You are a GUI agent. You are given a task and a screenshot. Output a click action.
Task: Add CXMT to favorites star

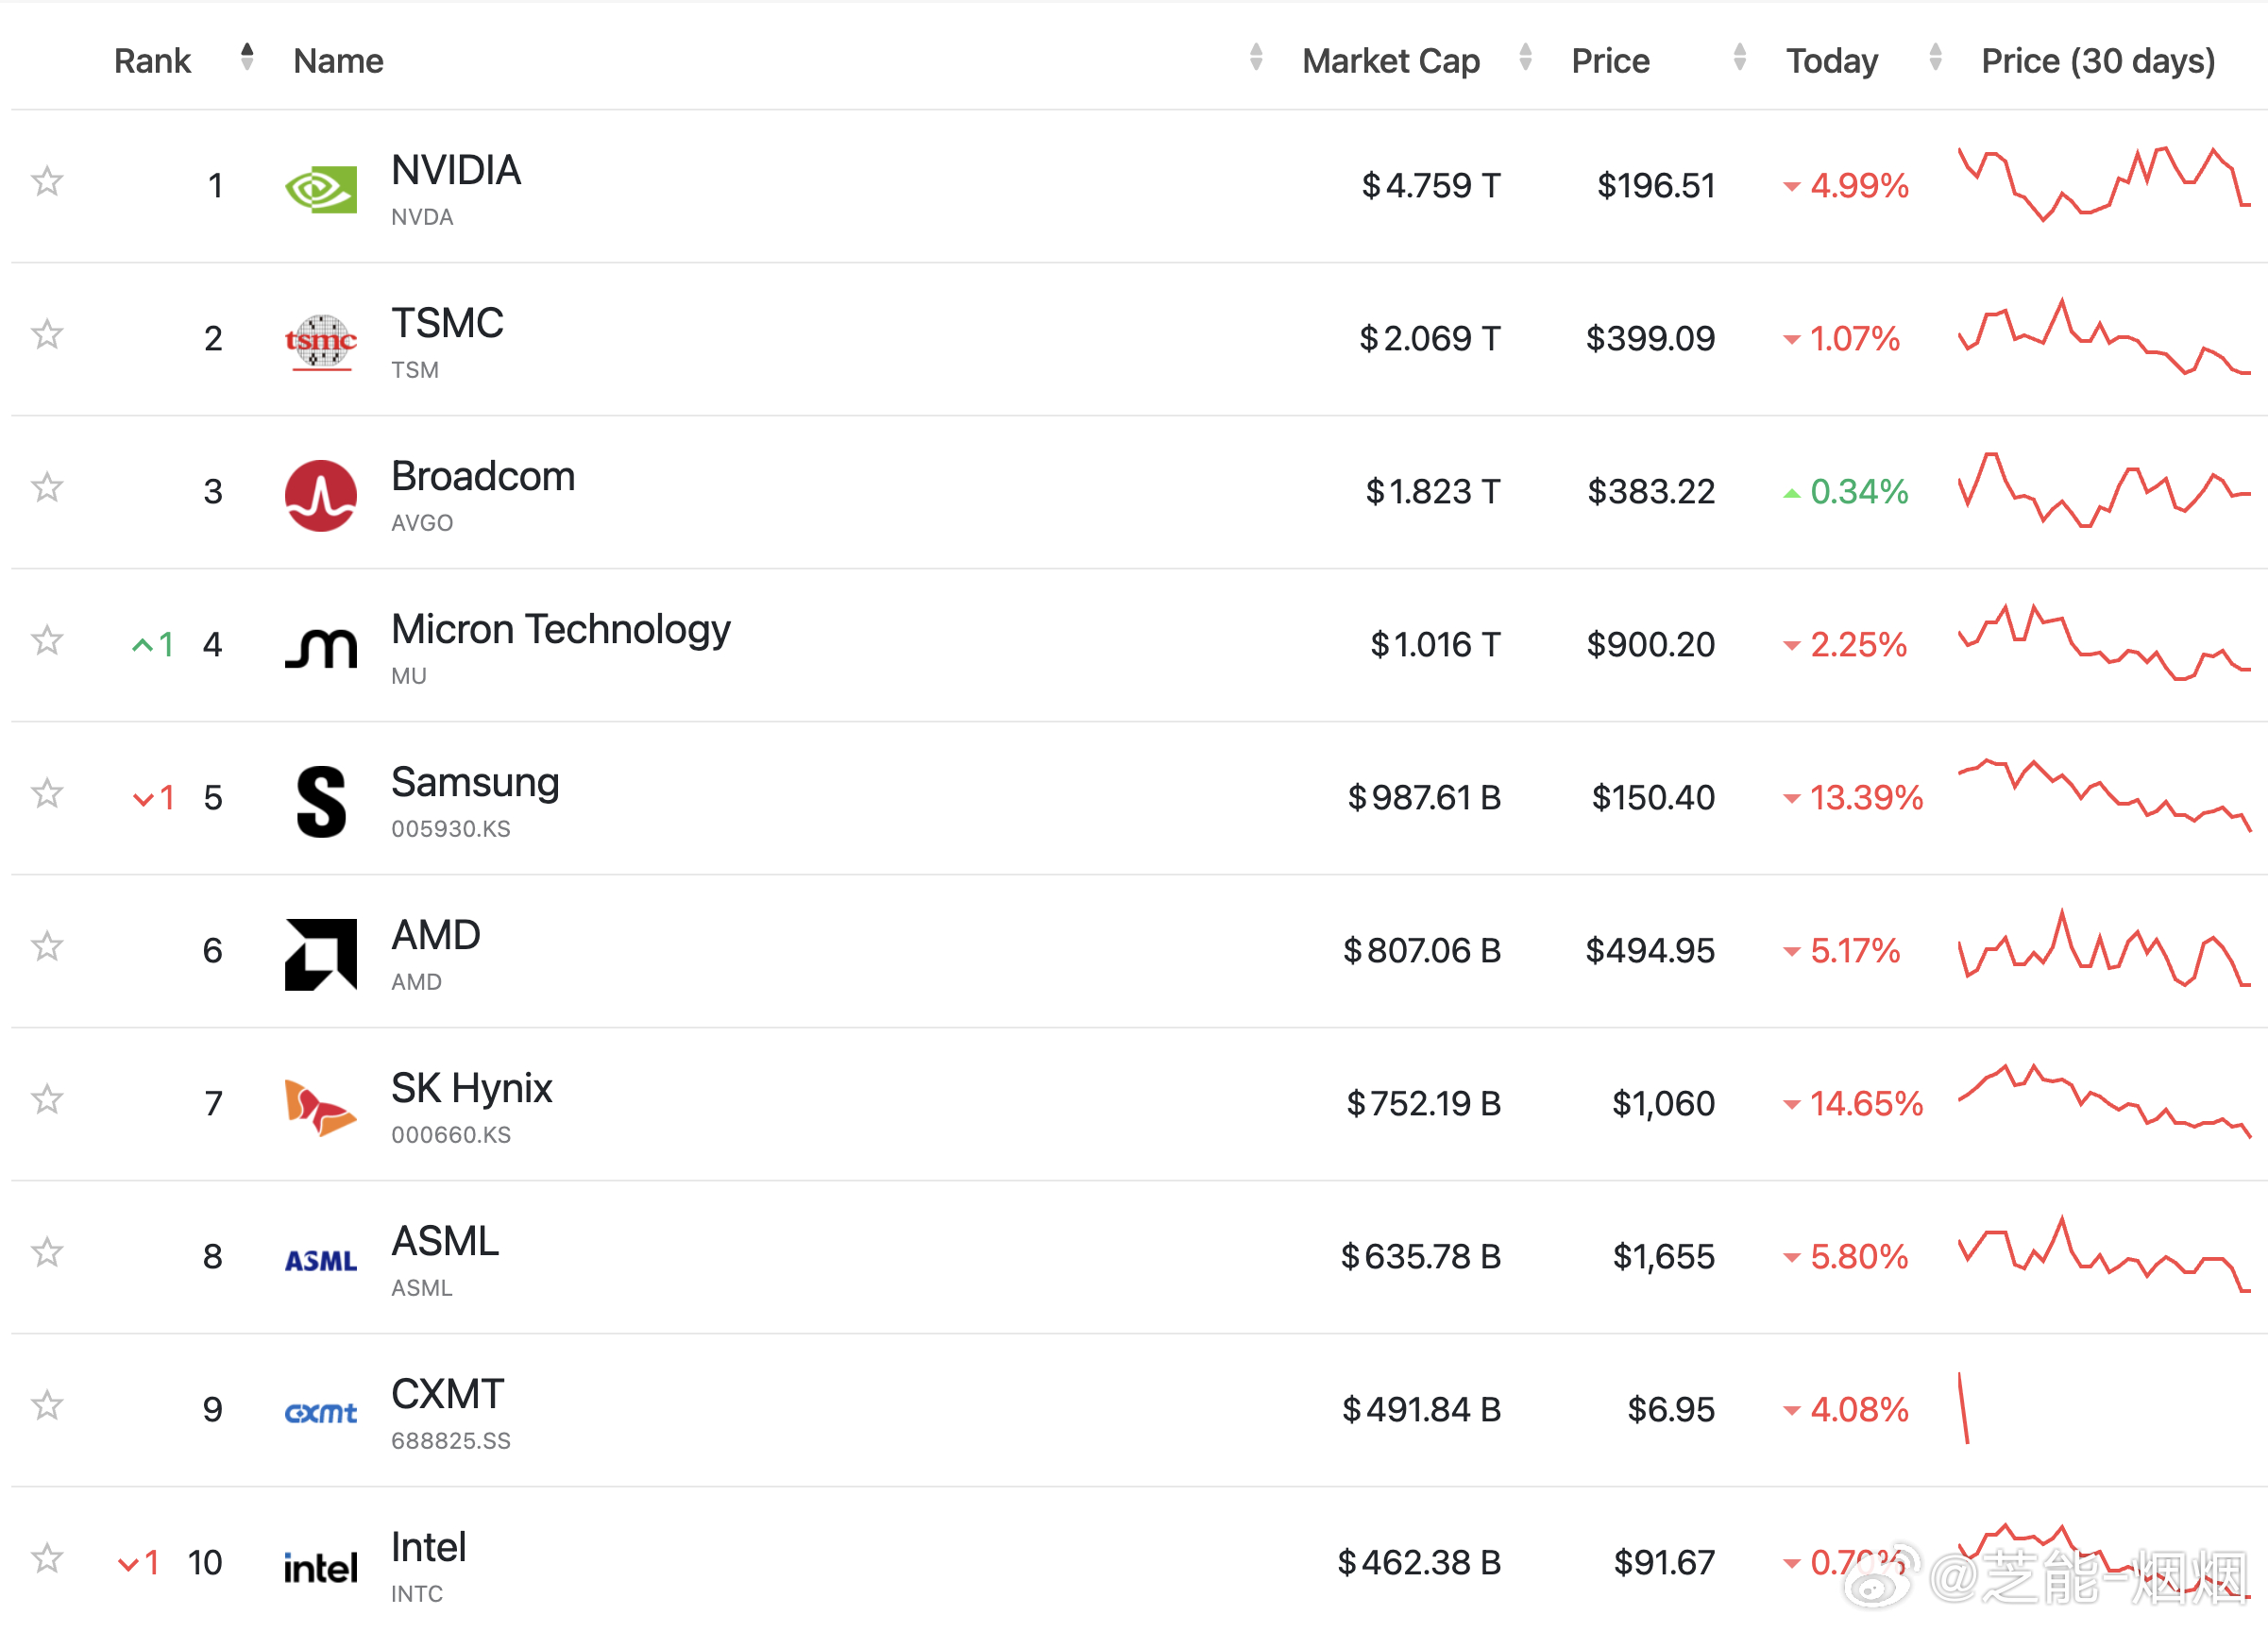click(x=47, y=1405)
